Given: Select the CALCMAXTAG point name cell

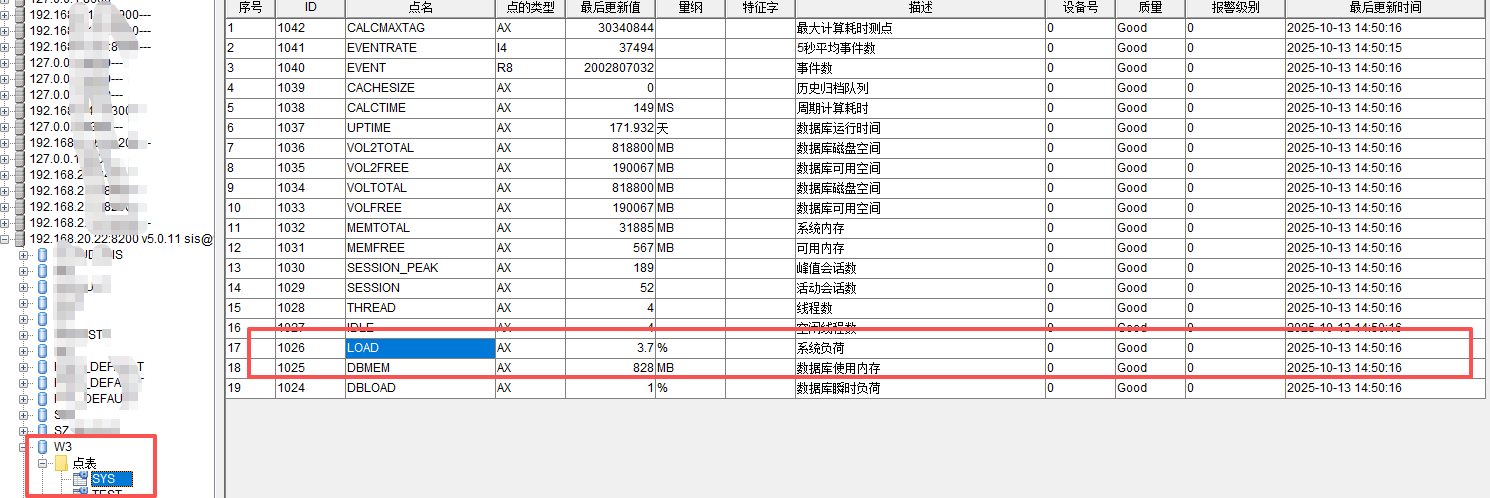Looking at the screenshot, I should (419, 28).
